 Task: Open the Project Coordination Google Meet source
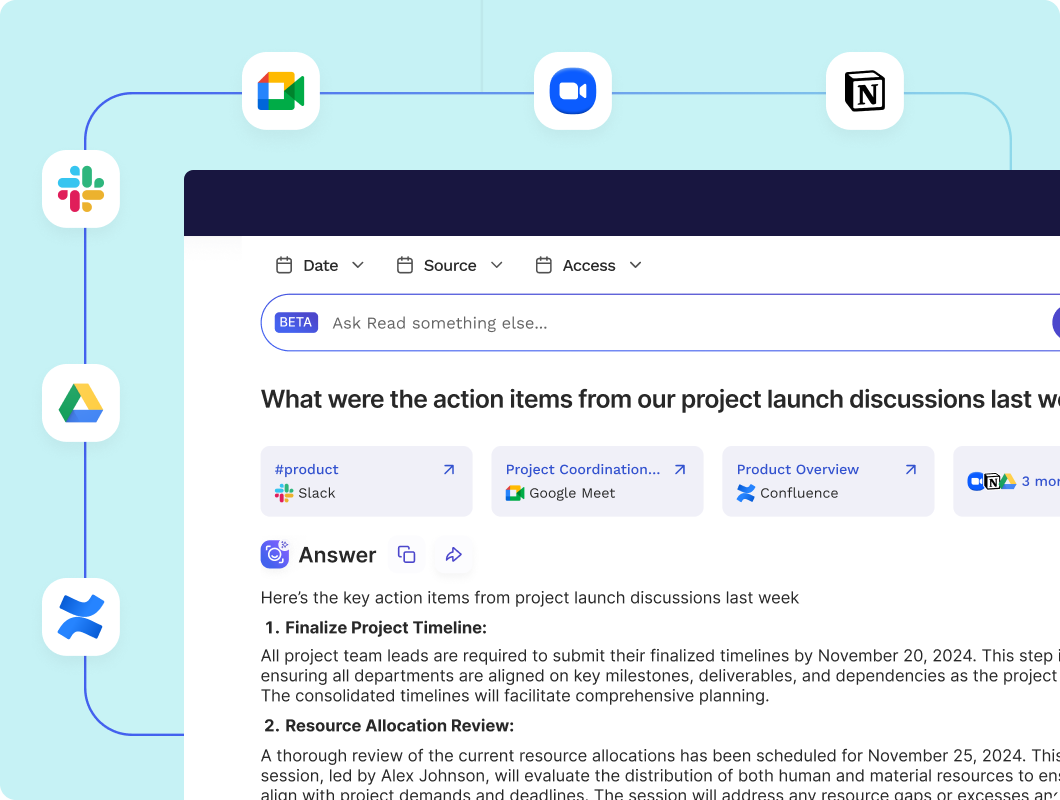click(x=597, y=481)
